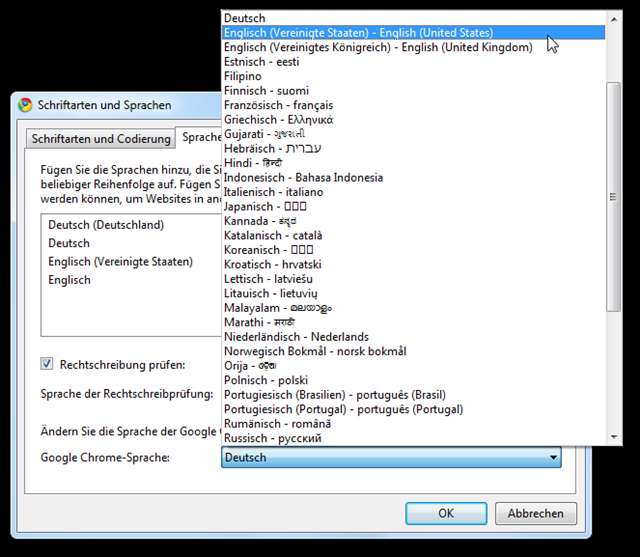Select Finnisch - suomi option
This screenshot has width=640, height=557.
(413, 91)
